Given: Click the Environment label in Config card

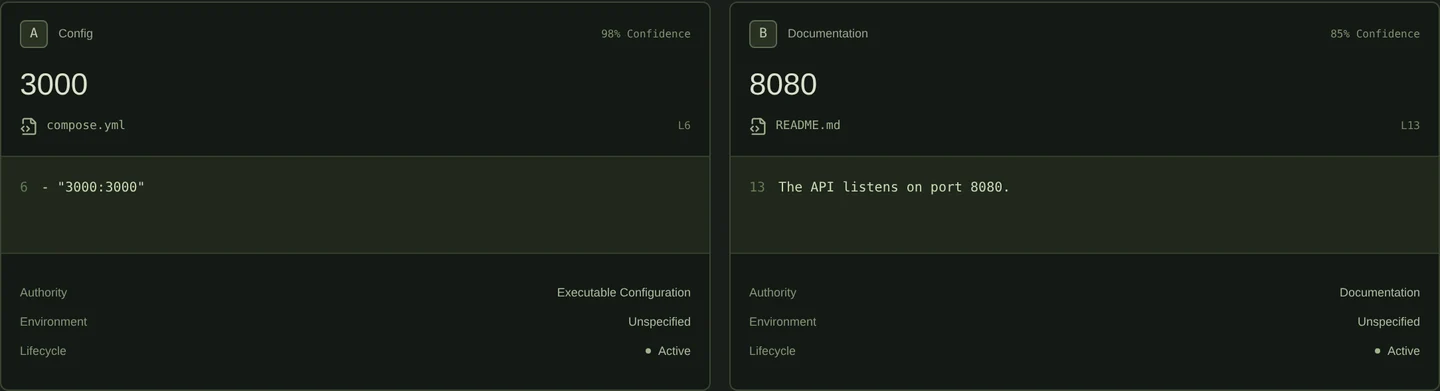Looking at the screenshot, I should tap(54, 322).
